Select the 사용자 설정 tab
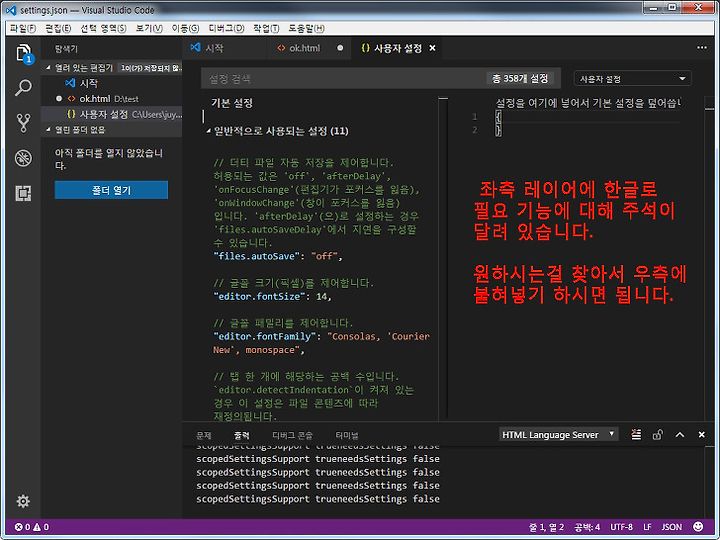Viewport: 720px width, 540px height. [x=398, y=48]
